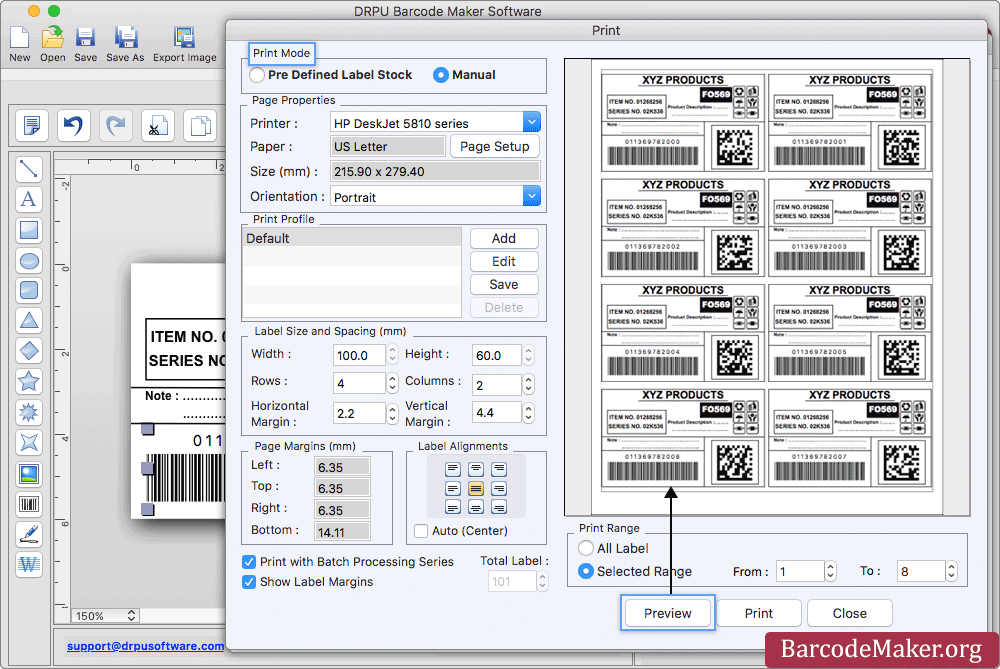Choose the Selected Range option
Image resolution: width=1000 pixels, height=669 pixels.
tap(585, 571)
